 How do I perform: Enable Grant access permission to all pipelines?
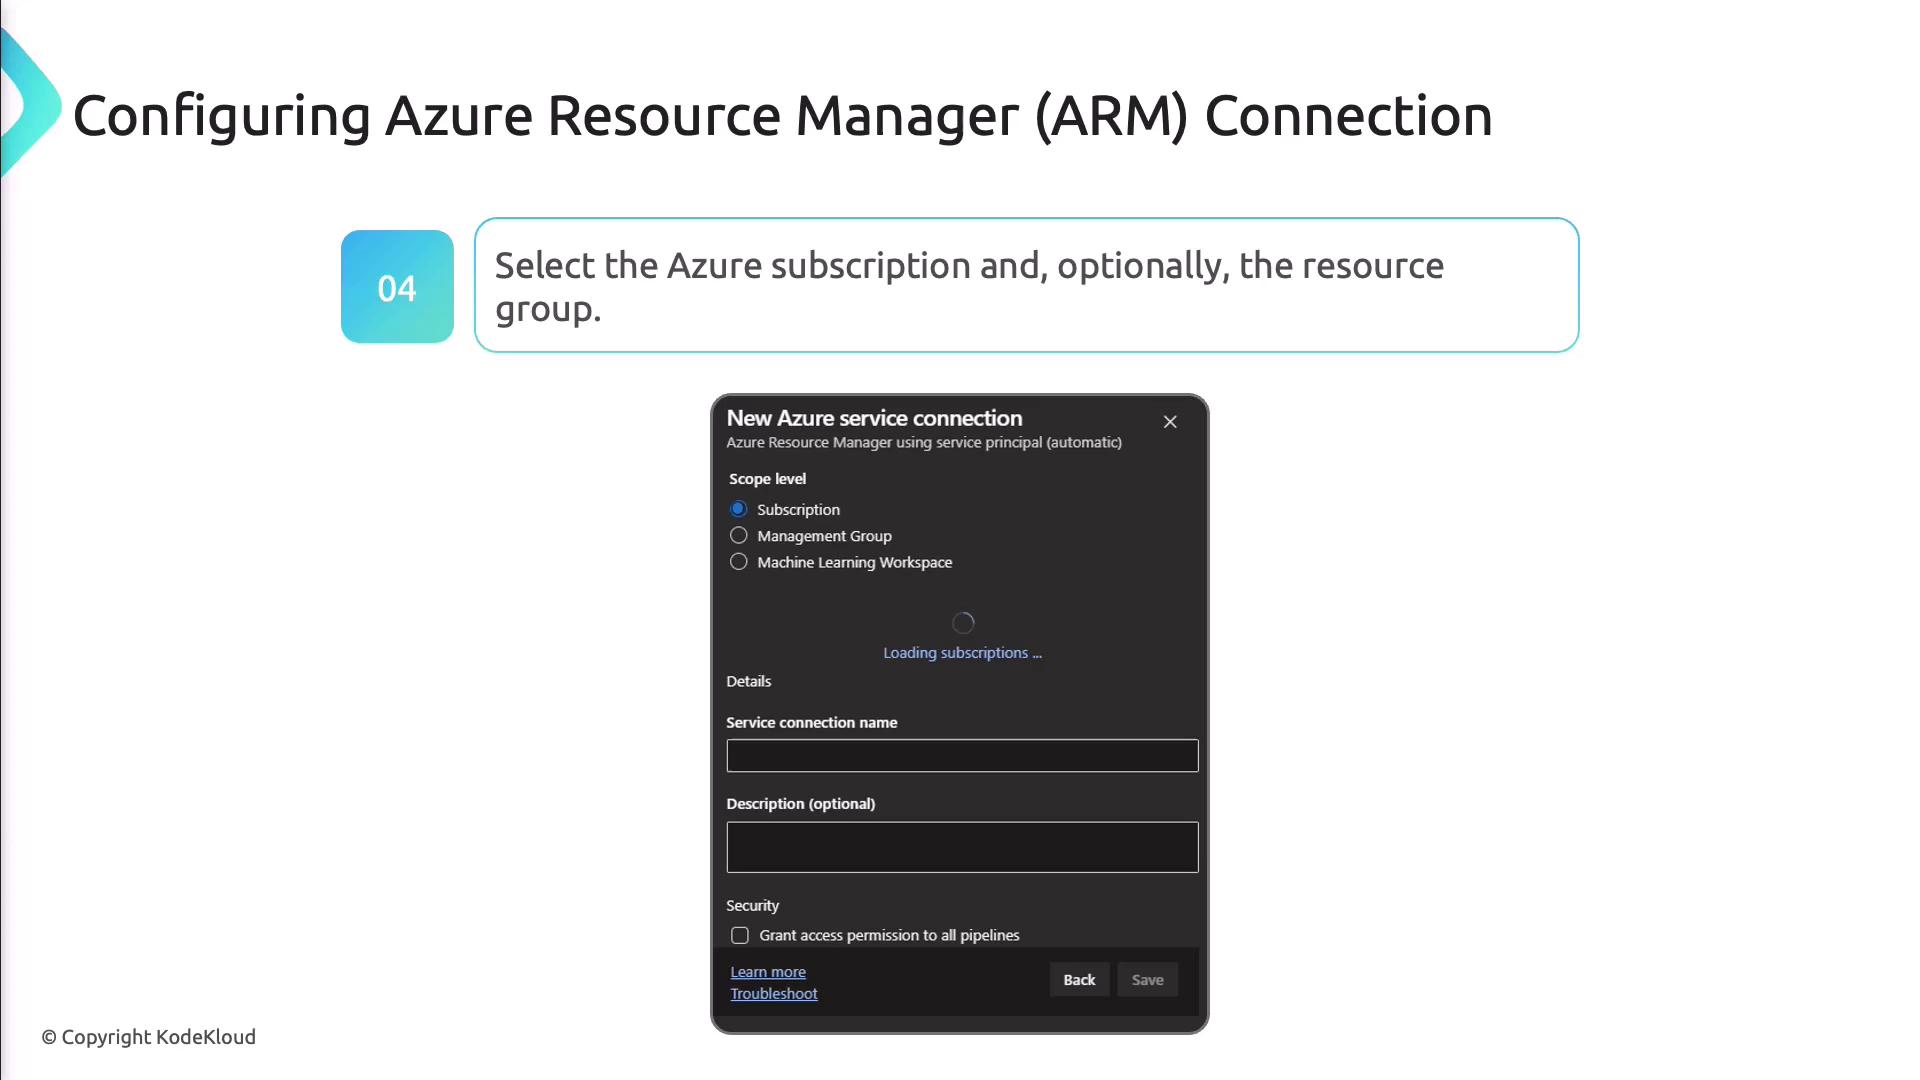[x=740, y=935]
